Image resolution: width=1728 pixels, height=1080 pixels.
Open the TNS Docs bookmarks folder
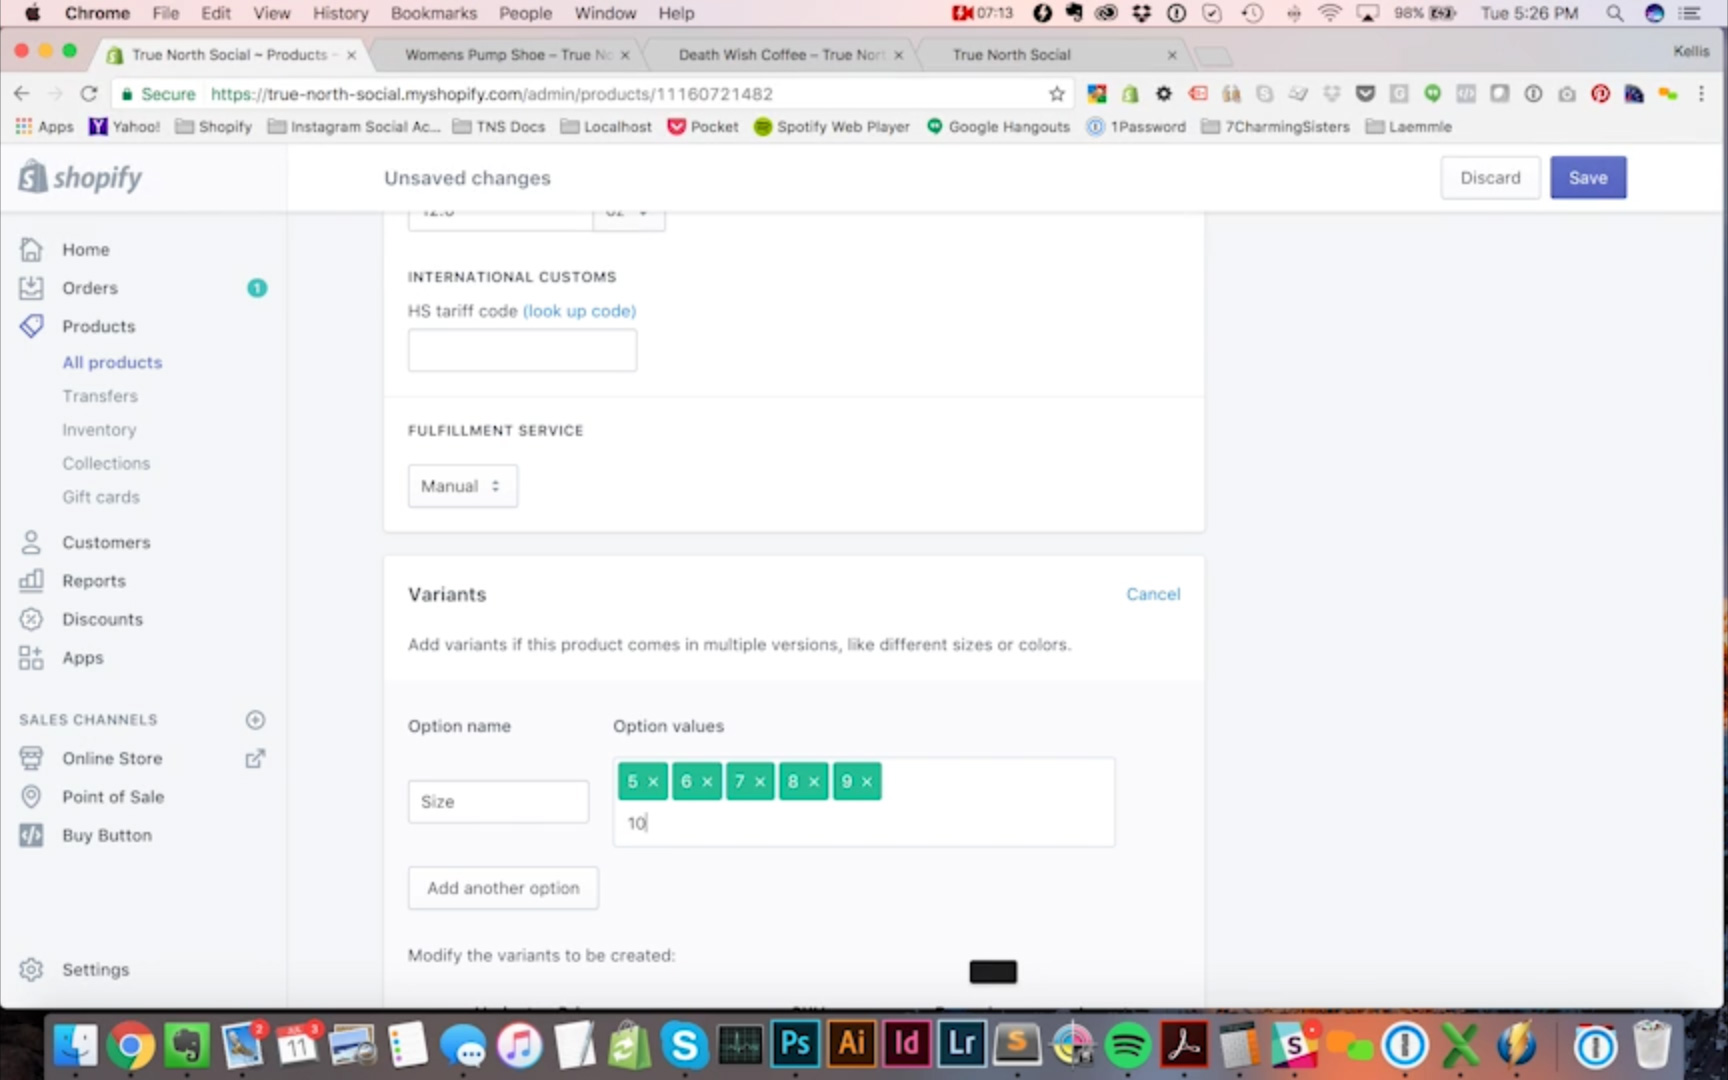tap(499, 127)
